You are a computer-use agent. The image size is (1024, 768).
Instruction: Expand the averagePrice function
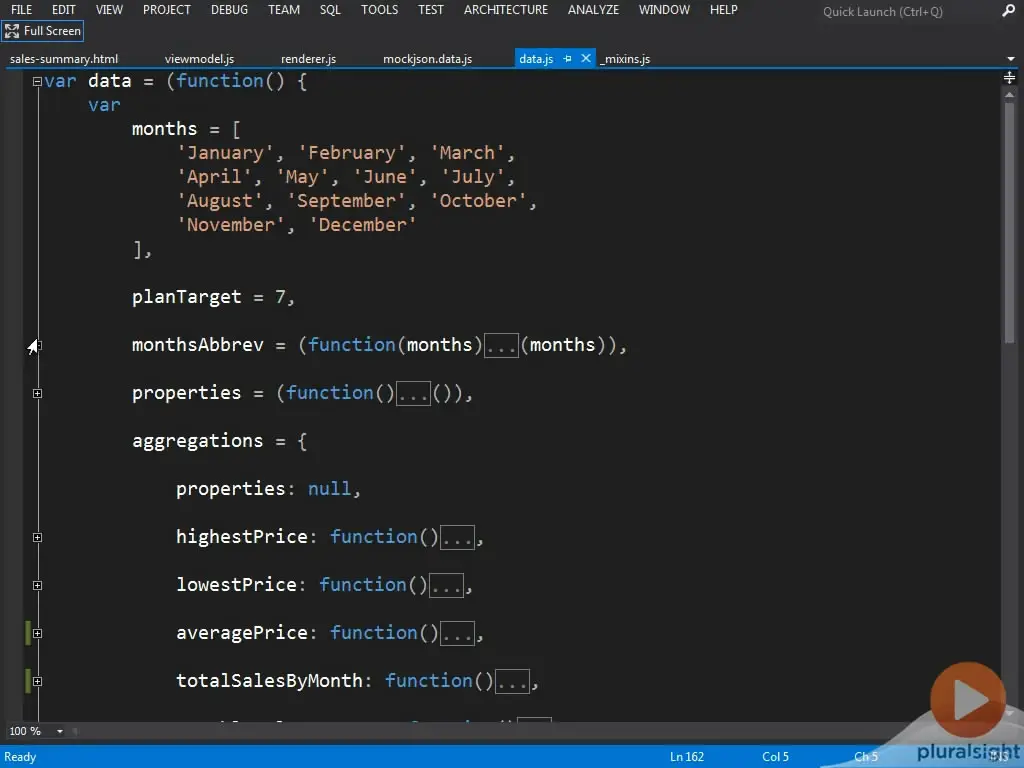coord(37,633)
